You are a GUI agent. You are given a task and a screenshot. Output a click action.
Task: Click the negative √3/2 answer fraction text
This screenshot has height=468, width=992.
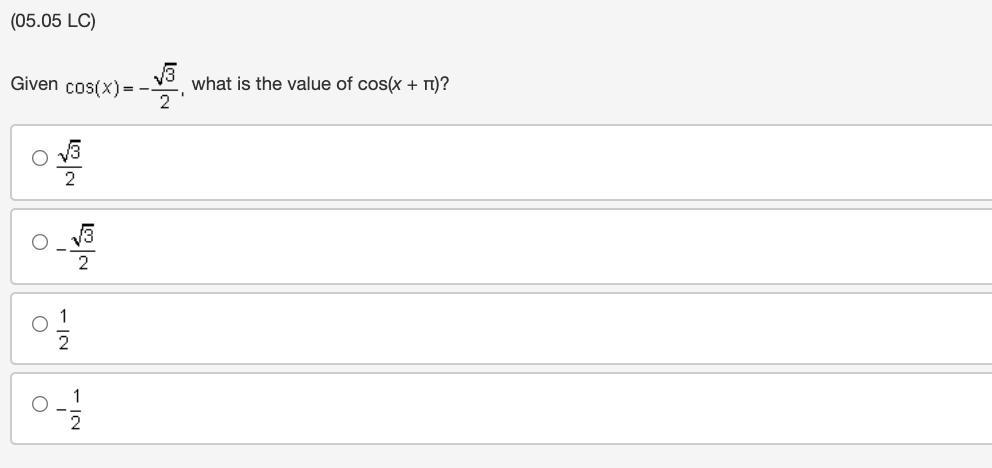(x=81, y=247)
